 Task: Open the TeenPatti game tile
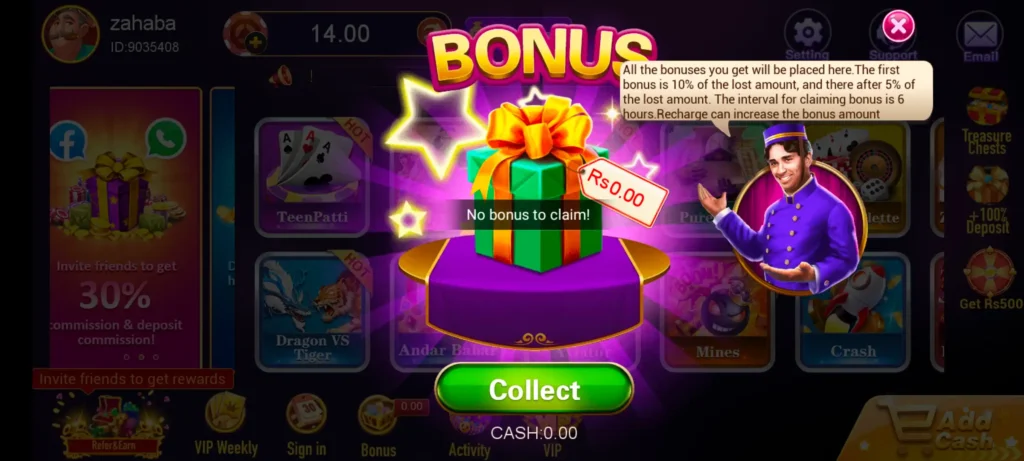312,177
